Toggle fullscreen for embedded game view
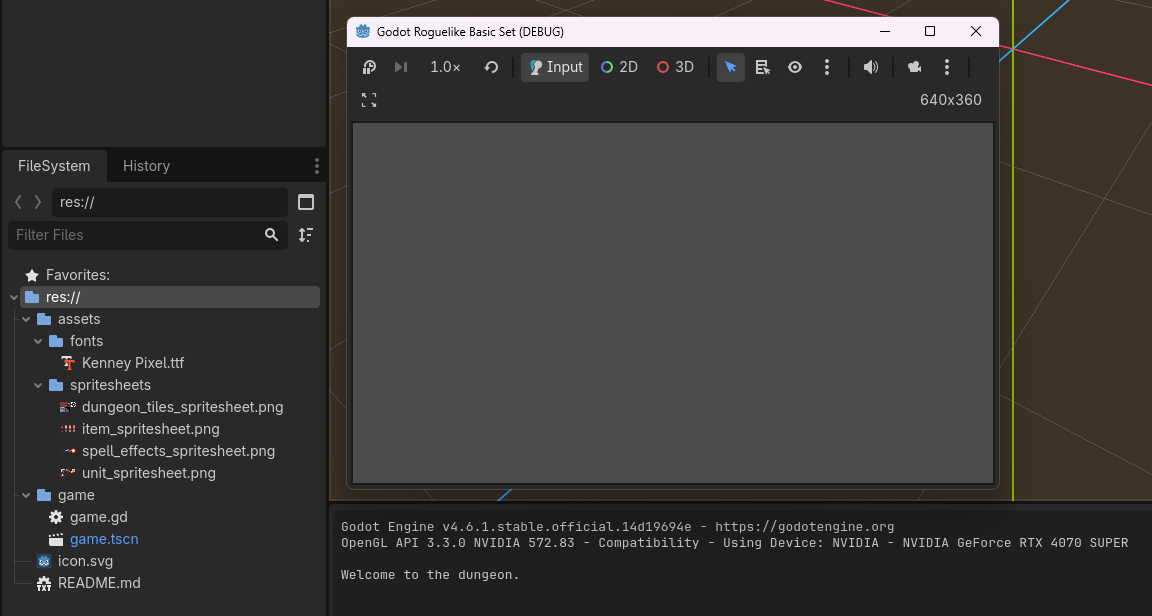The width and height of the screenshot is (1152, 616). pyautogui.click(x=369, y=100)
